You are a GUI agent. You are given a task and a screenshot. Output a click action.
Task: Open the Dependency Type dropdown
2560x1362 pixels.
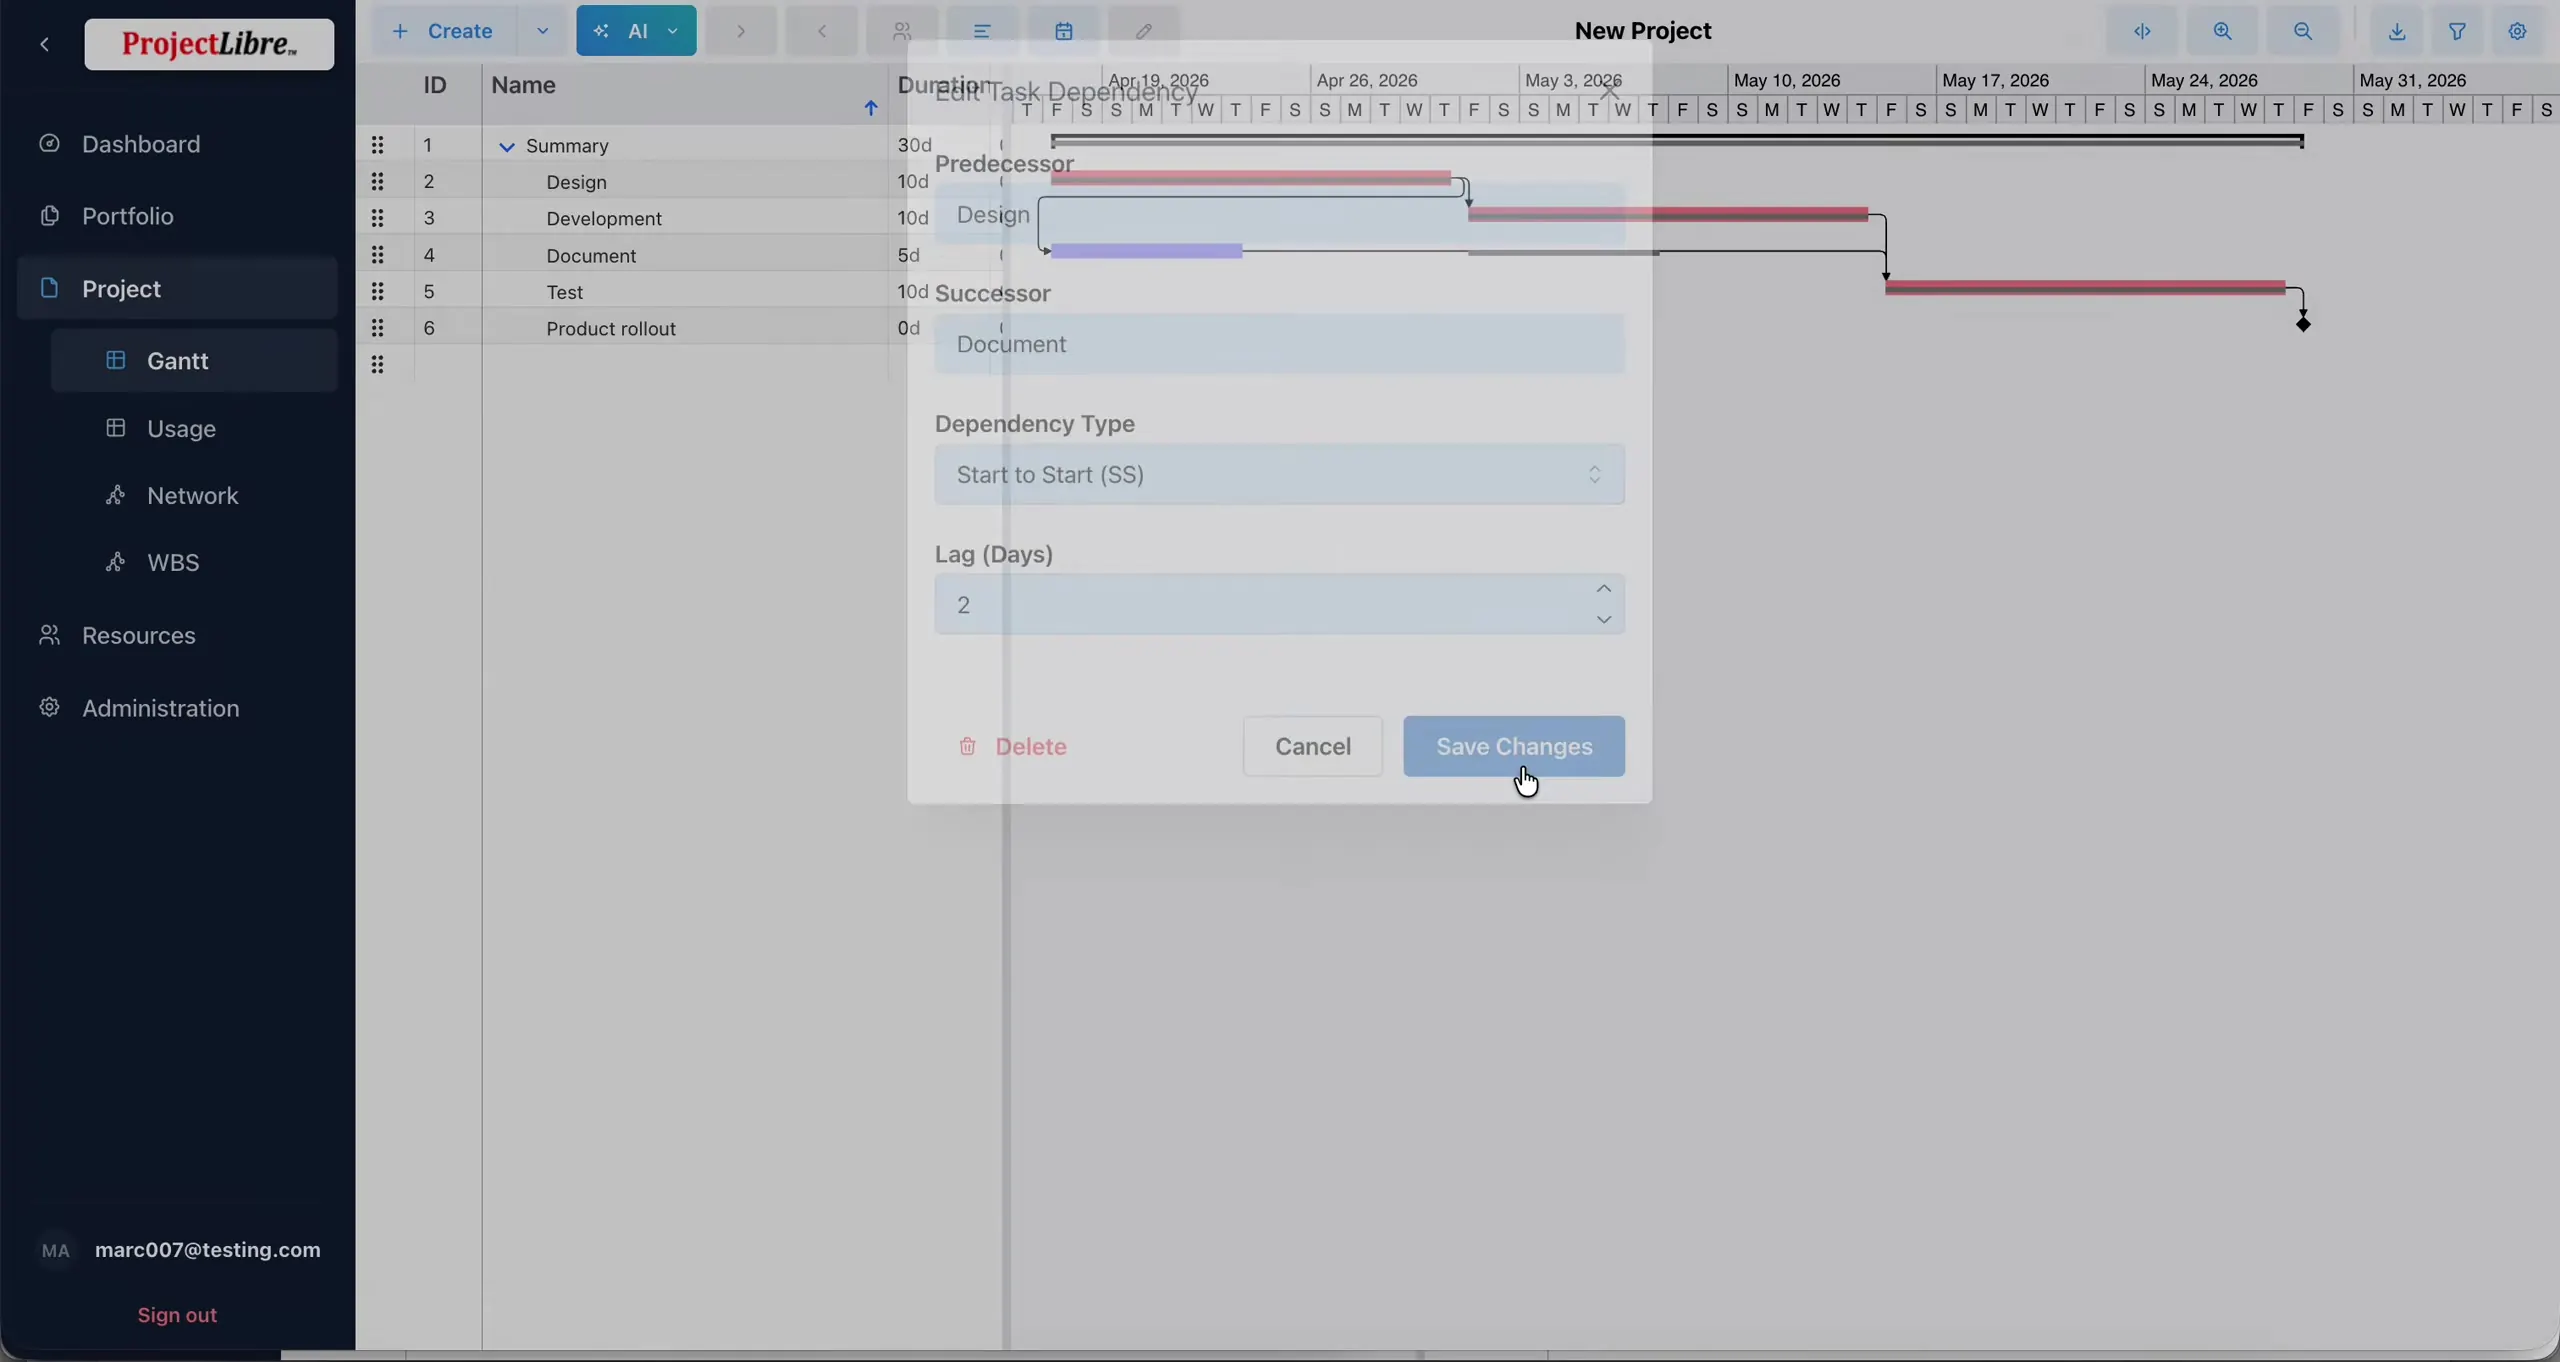coord(1279,474)
